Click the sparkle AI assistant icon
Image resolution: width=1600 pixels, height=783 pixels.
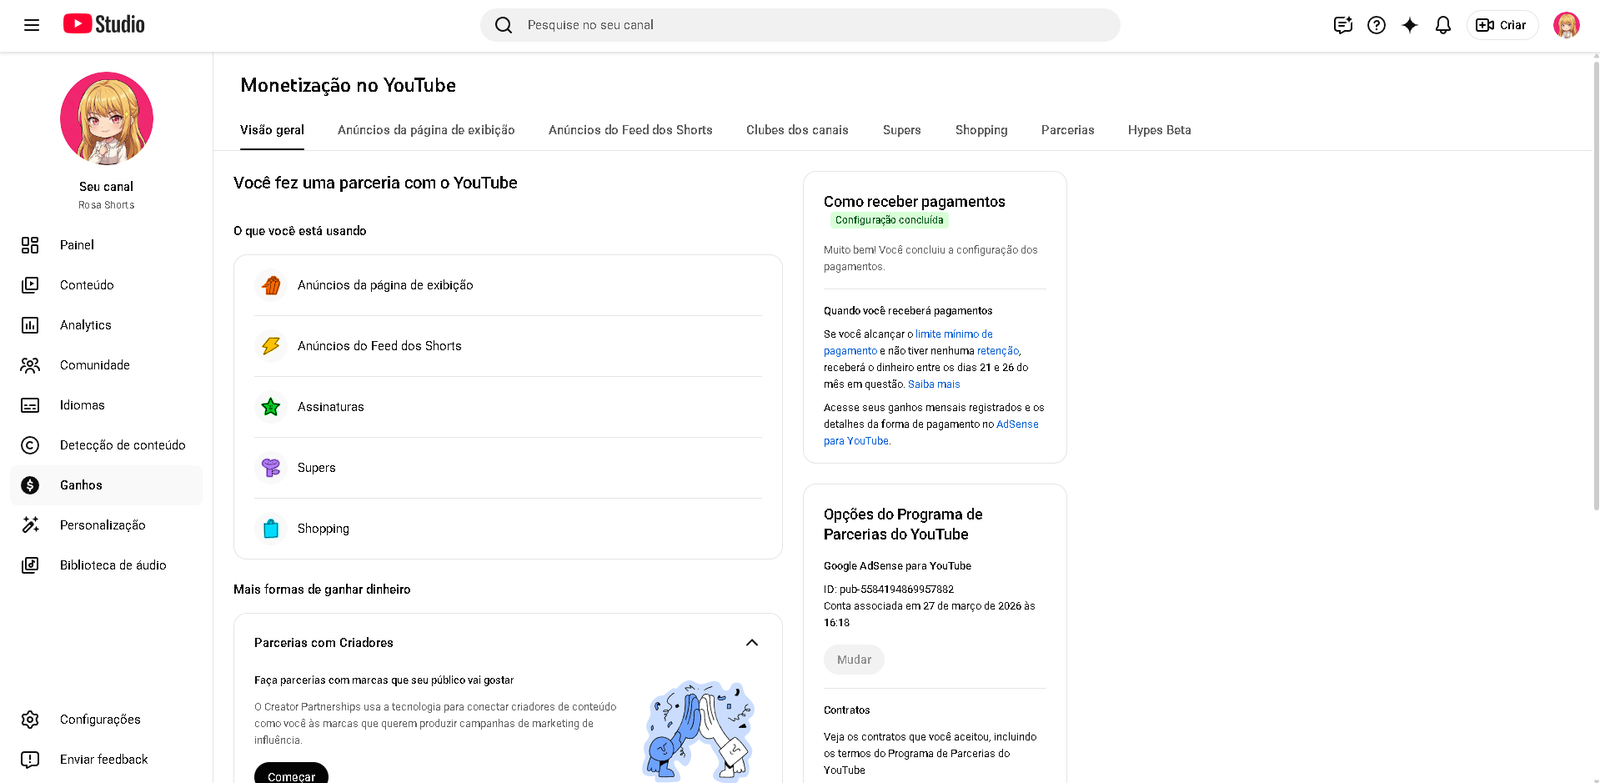pos(1410,25)
